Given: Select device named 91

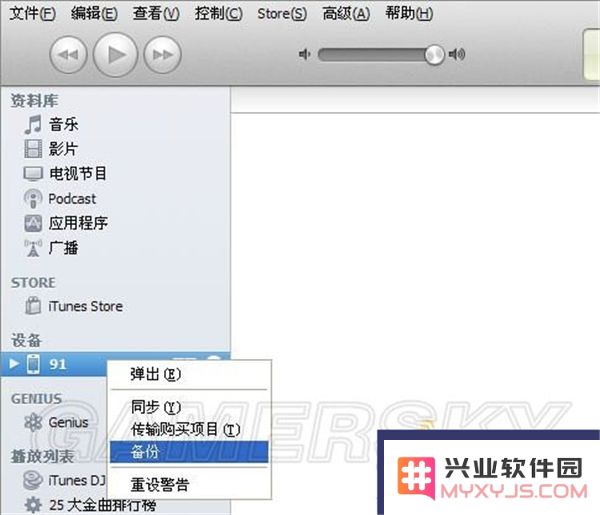Looking at the screenshot, I should (x=58, y=364).
